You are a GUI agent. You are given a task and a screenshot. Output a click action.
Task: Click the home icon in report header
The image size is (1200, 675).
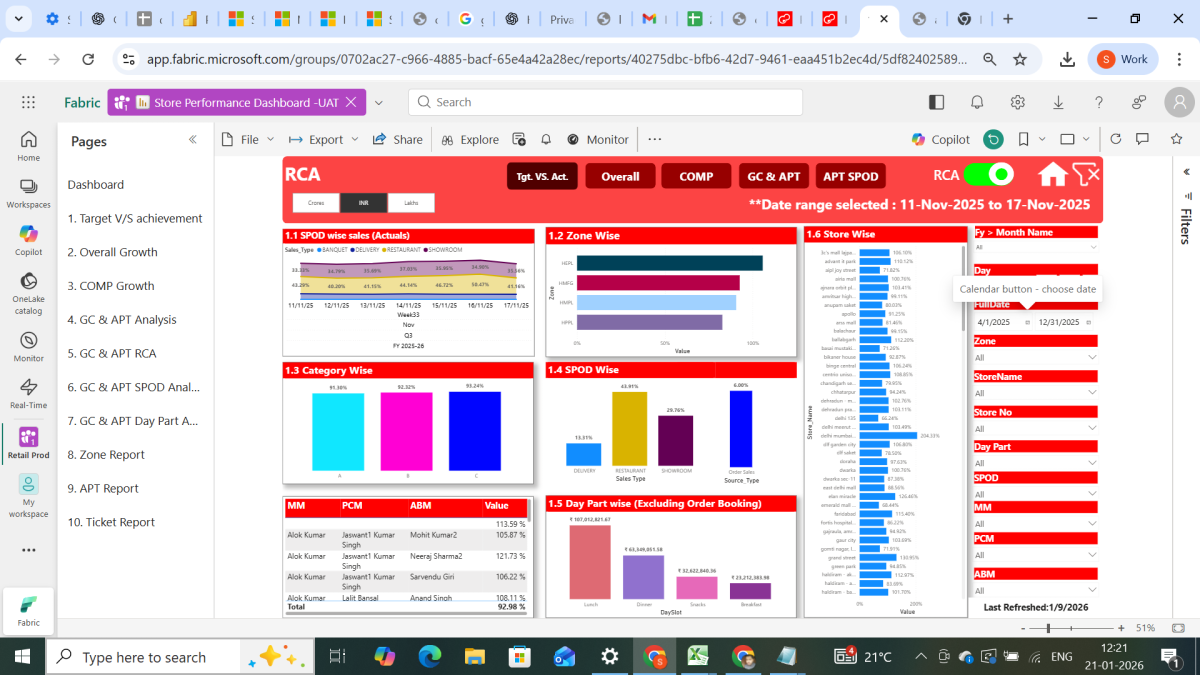(1052, 175)
